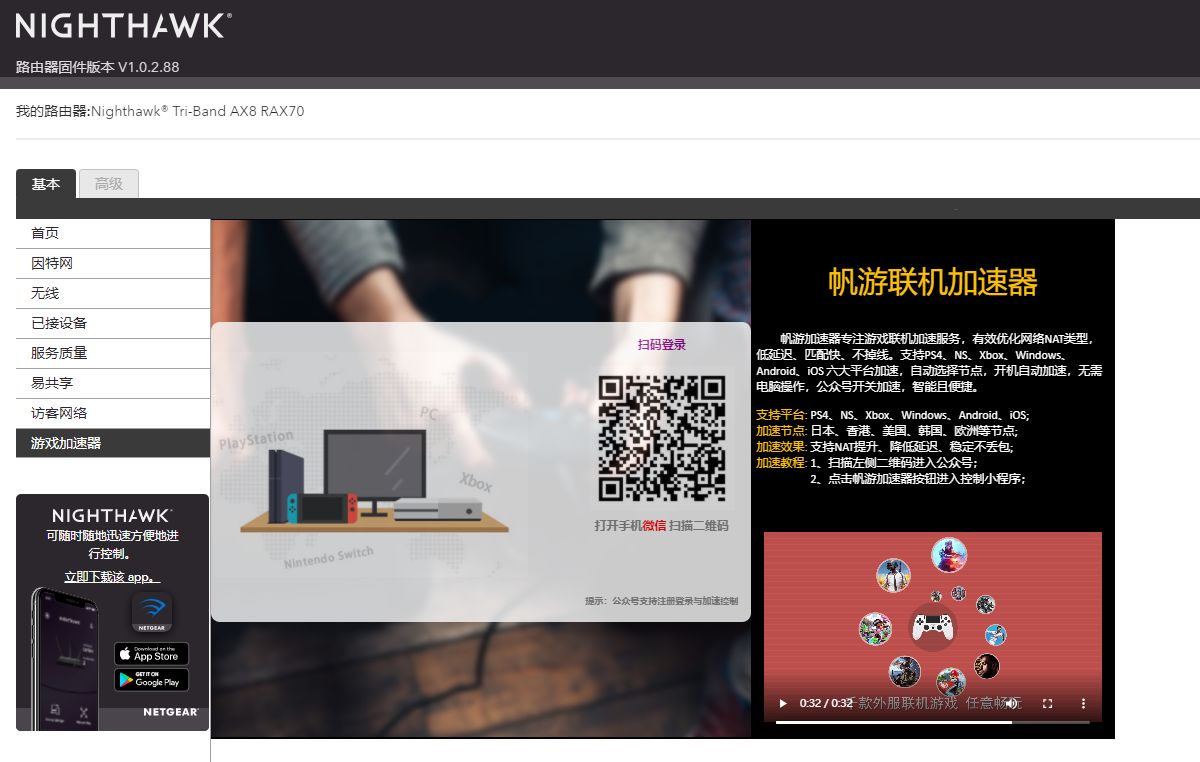Select the 易共享 menu item

[x=113, y=383]
